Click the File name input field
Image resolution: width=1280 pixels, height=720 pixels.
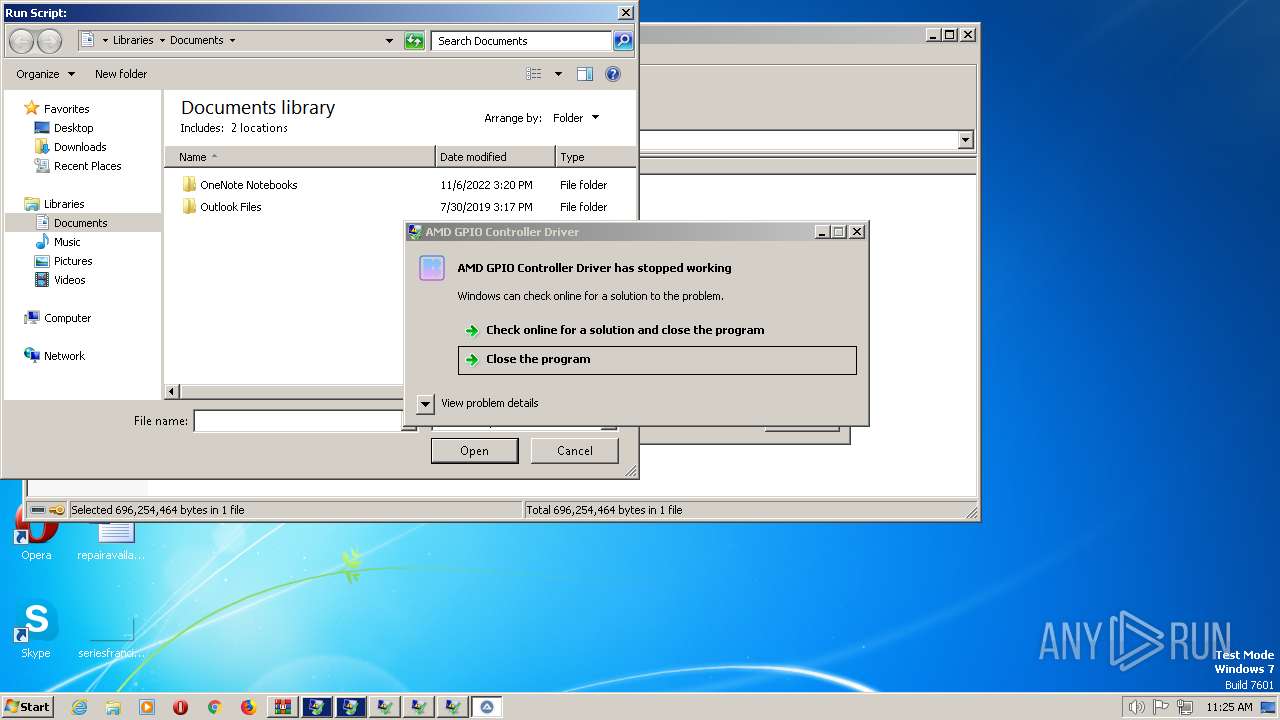pyautogui.click(x=298, y=421)
